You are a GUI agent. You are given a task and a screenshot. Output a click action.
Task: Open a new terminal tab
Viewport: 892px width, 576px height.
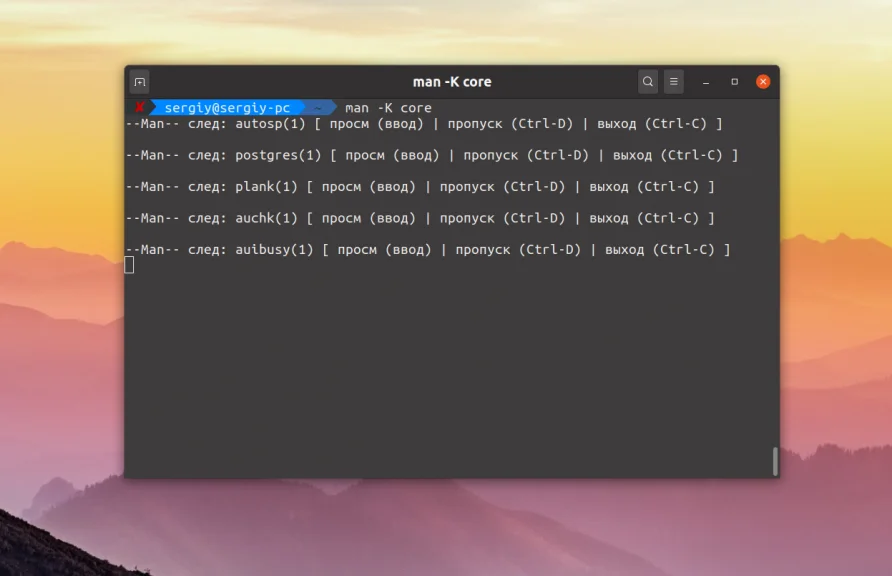coord(139,82)
